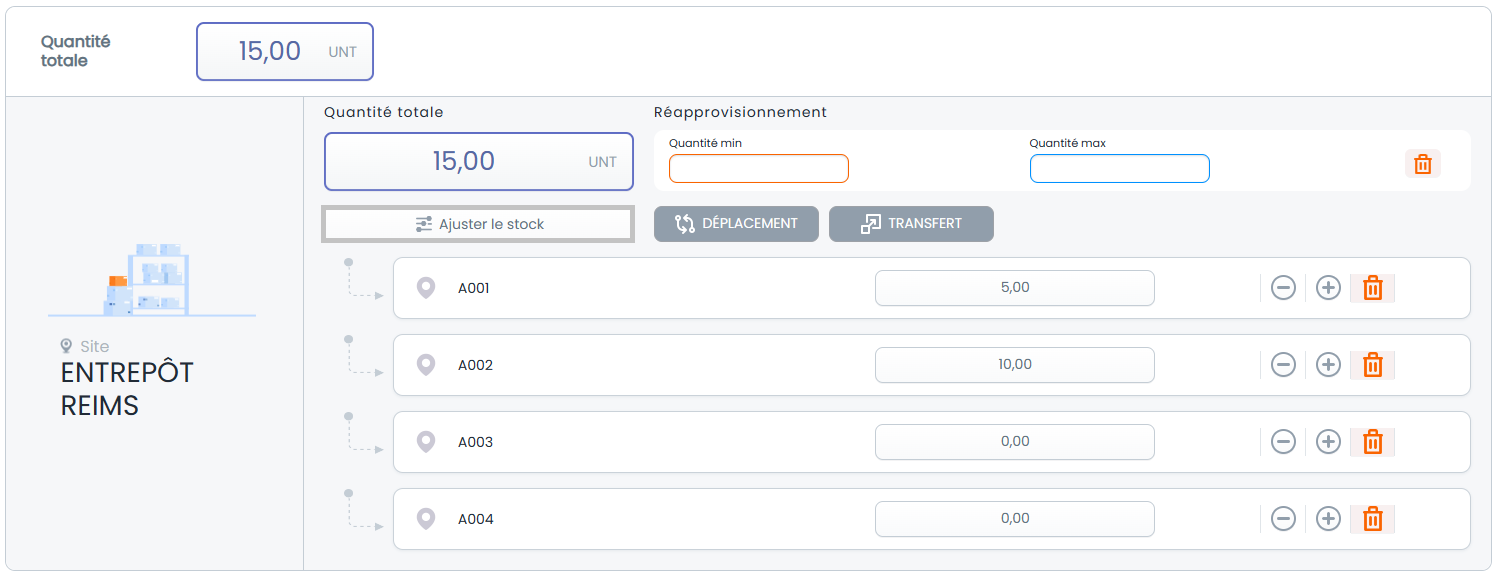1496x576 pixels.
Task: Select the A003 location pin icon
Action: point(426,442)
